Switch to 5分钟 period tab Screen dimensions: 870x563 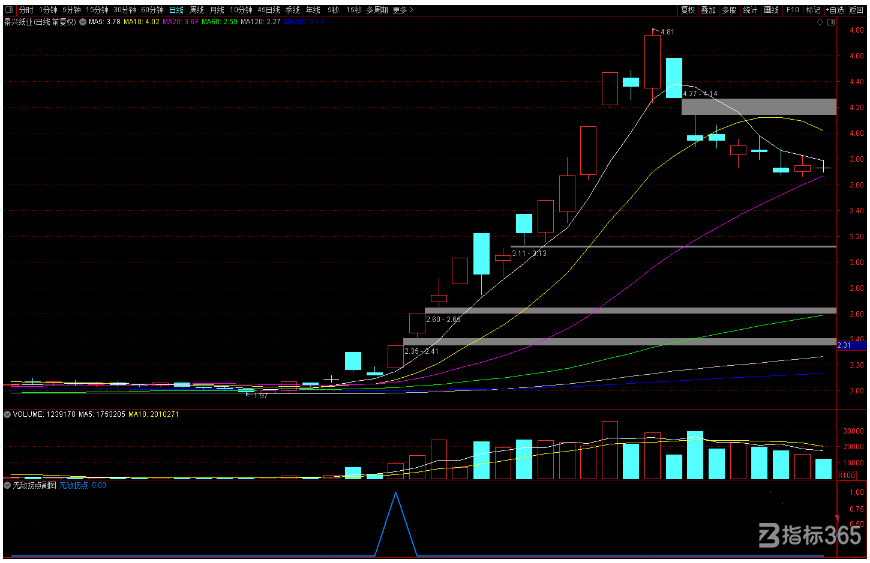72,10
